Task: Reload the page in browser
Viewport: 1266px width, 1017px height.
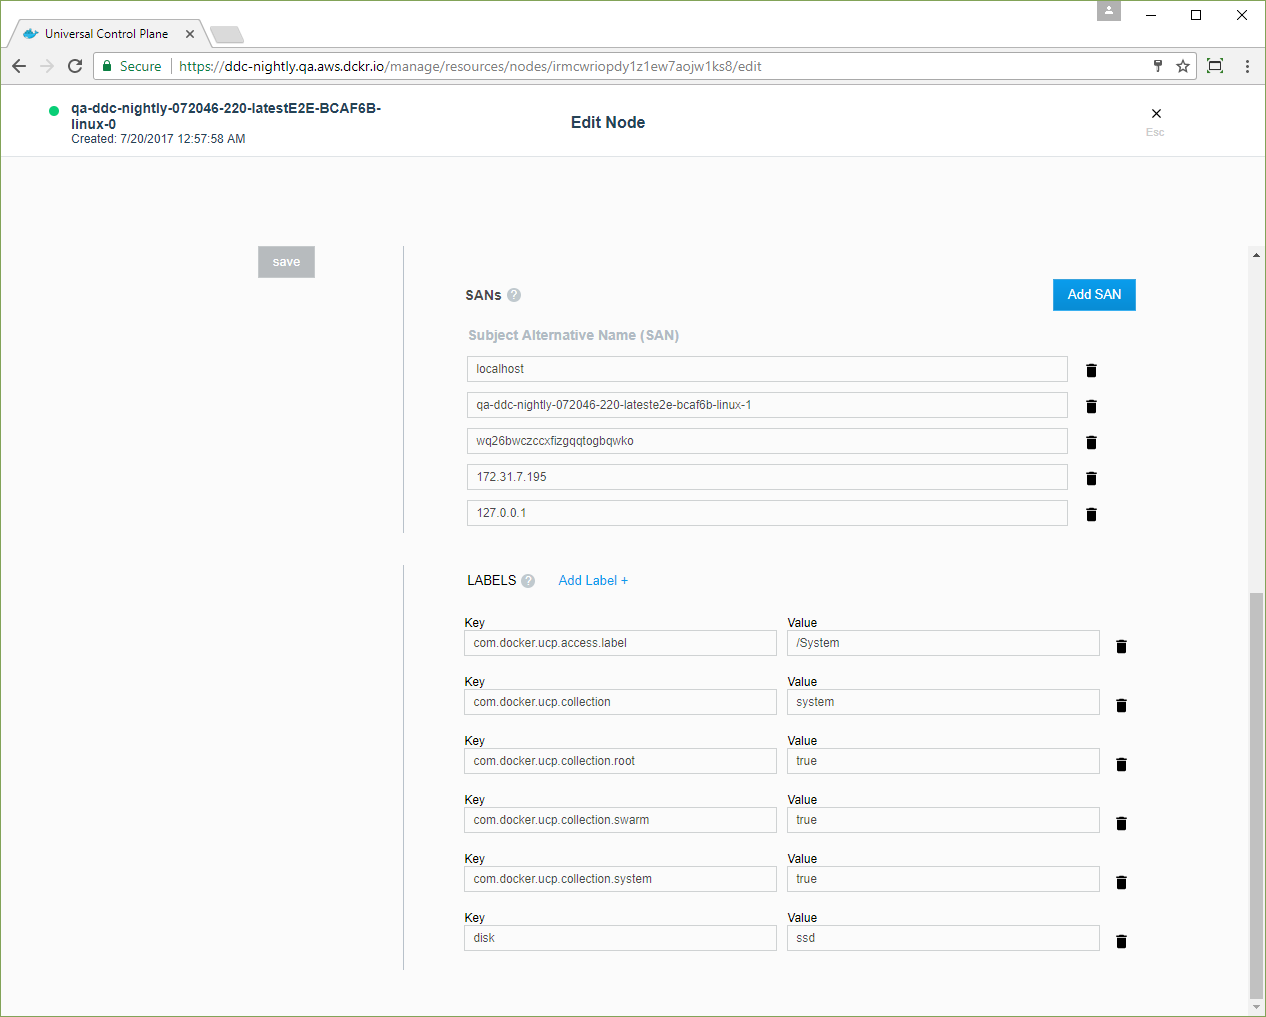Action: [75, 66]
